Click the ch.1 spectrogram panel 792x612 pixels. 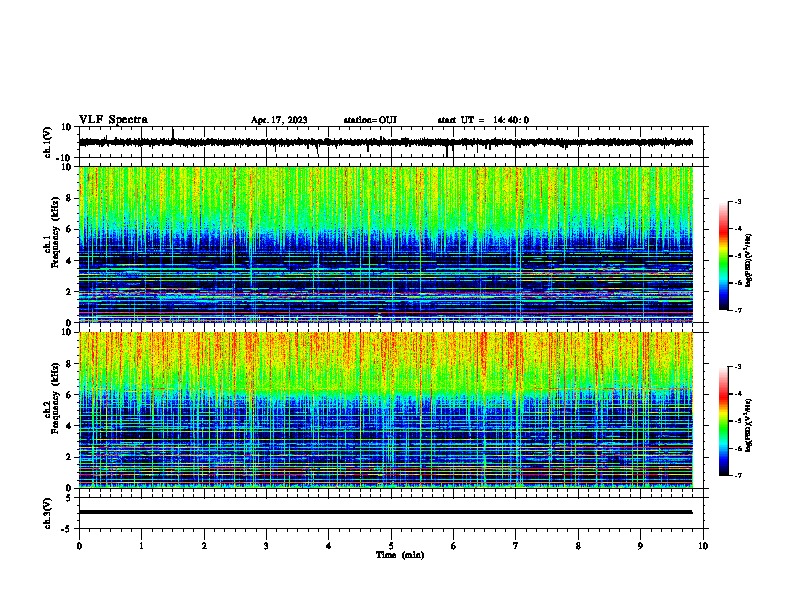point(385,244)
